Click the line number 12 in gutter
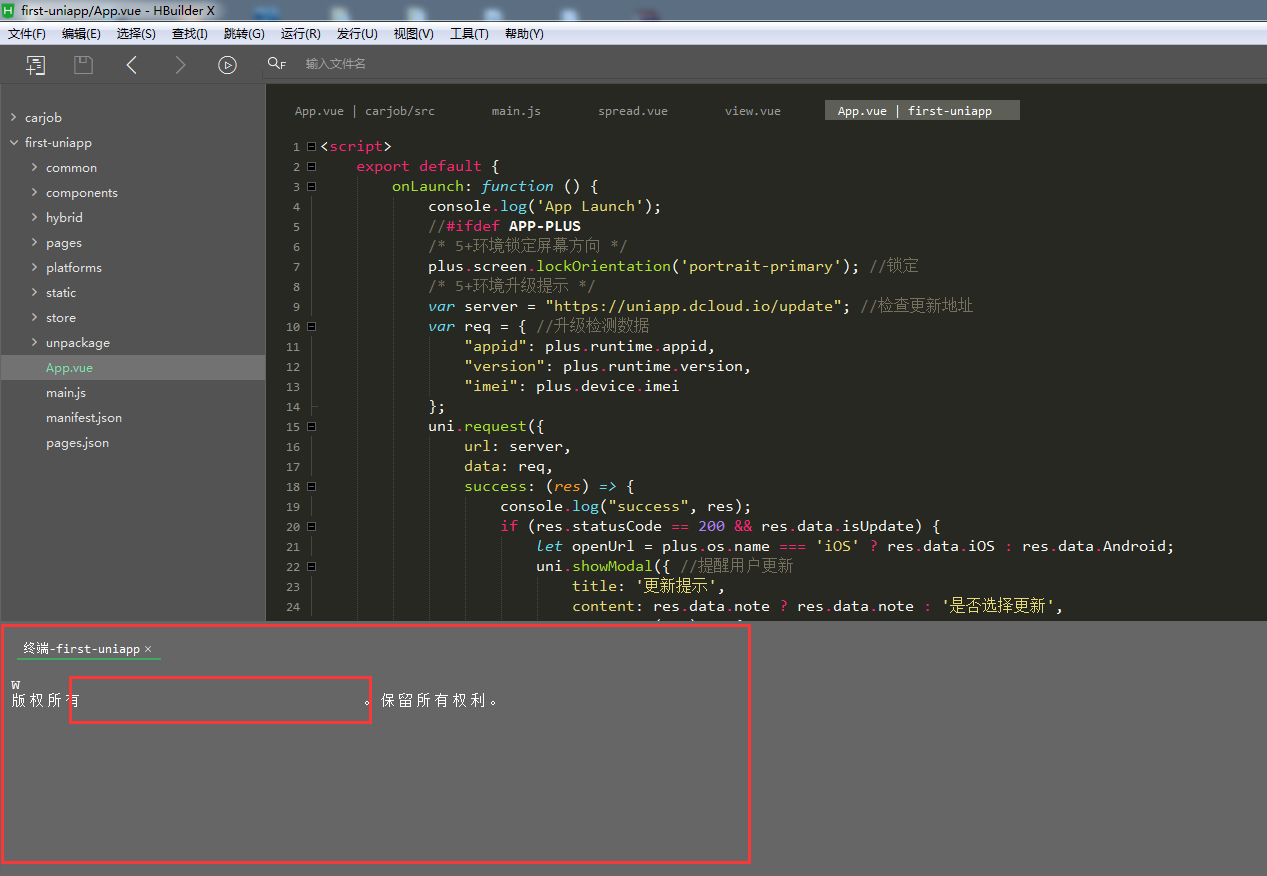Screen dimensions: 1267x876 click(x=292, y=367)
